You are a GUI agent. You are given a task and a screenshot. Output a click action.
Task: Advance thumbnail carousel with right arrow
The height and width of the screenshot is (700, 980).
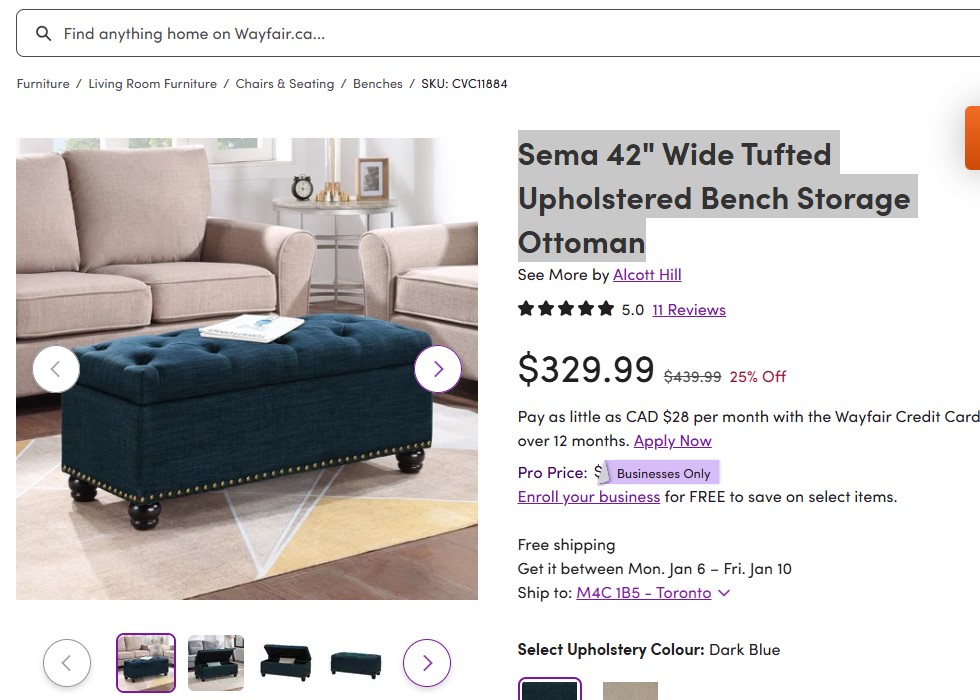pos(427,662)
